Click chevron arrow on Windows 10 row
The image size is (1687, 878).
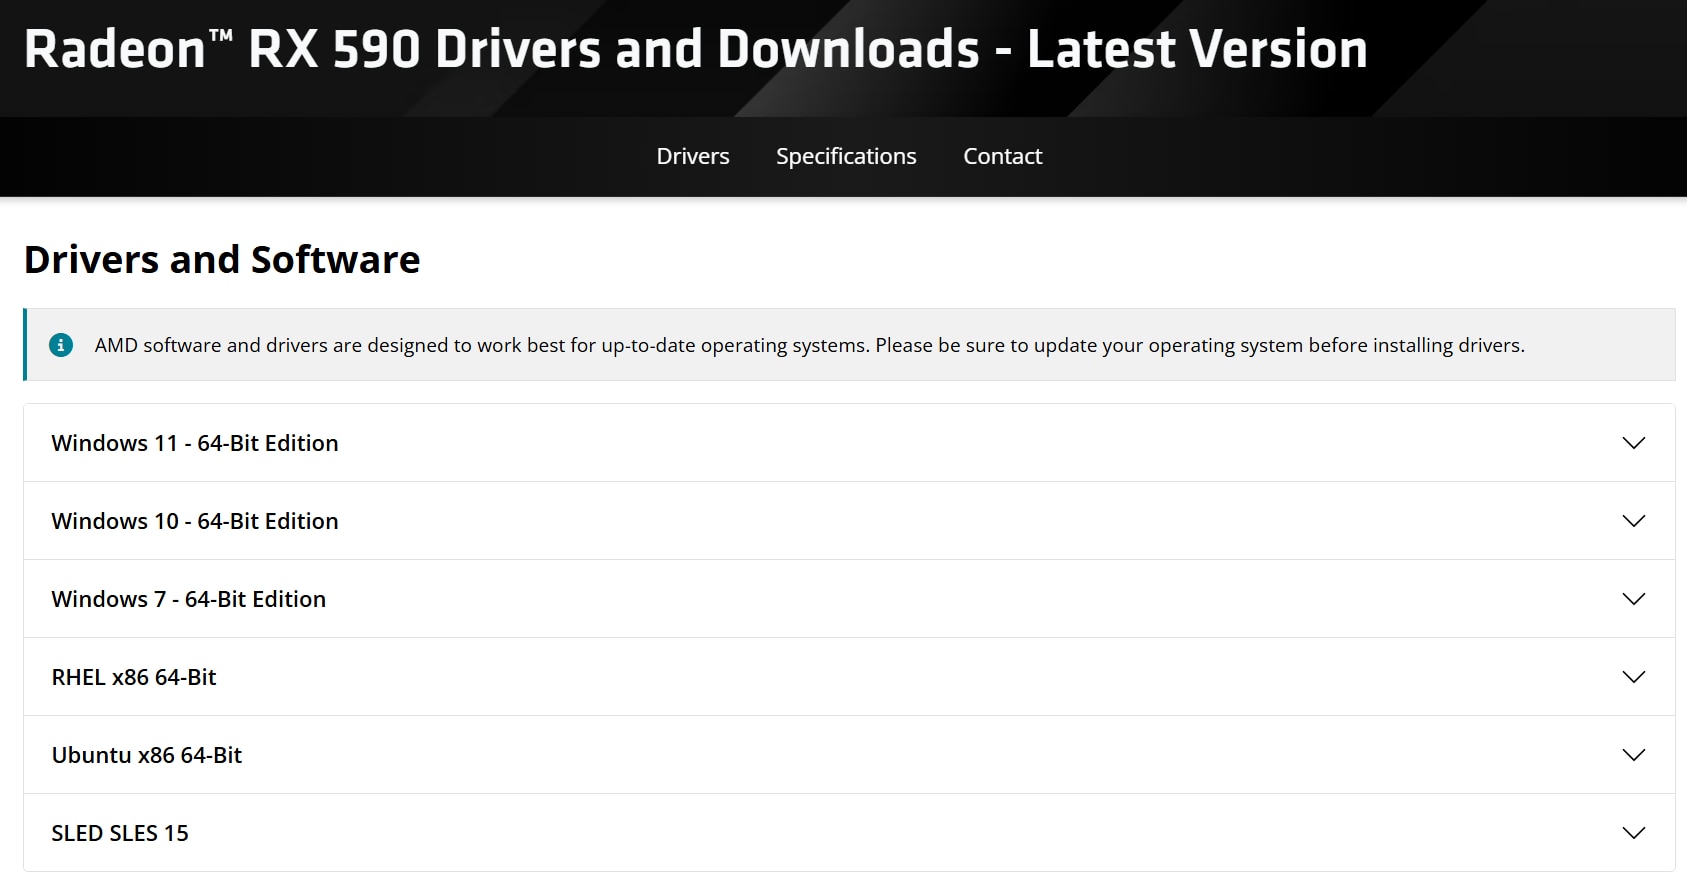pos(1633,521)
